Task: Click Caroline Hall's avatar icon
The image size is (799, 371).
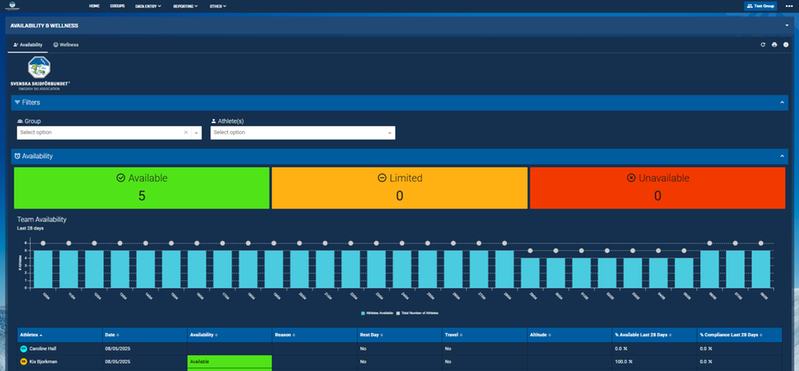Action: coord(23,349)
